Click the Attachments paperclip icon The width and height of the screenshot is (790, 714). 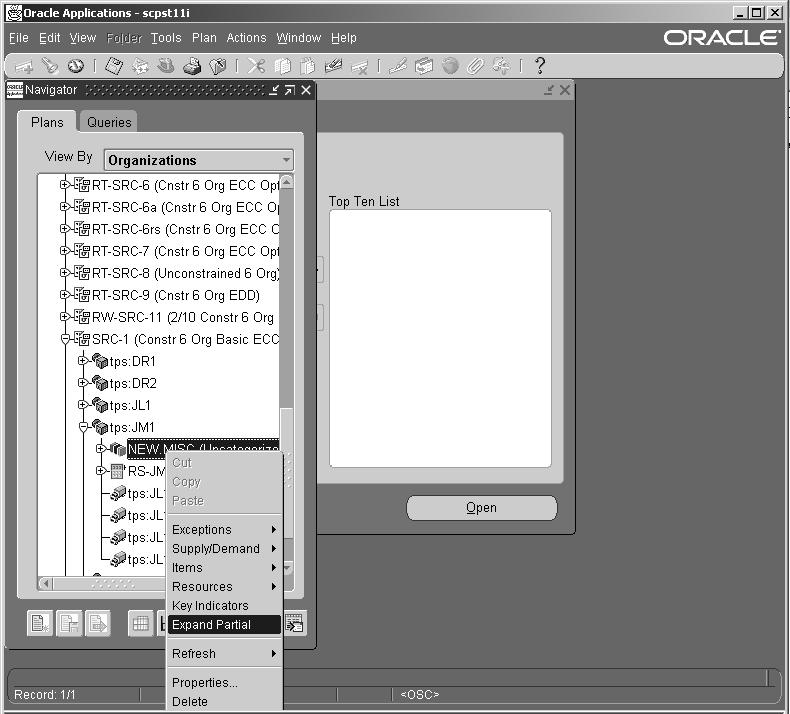click(475, 66)
